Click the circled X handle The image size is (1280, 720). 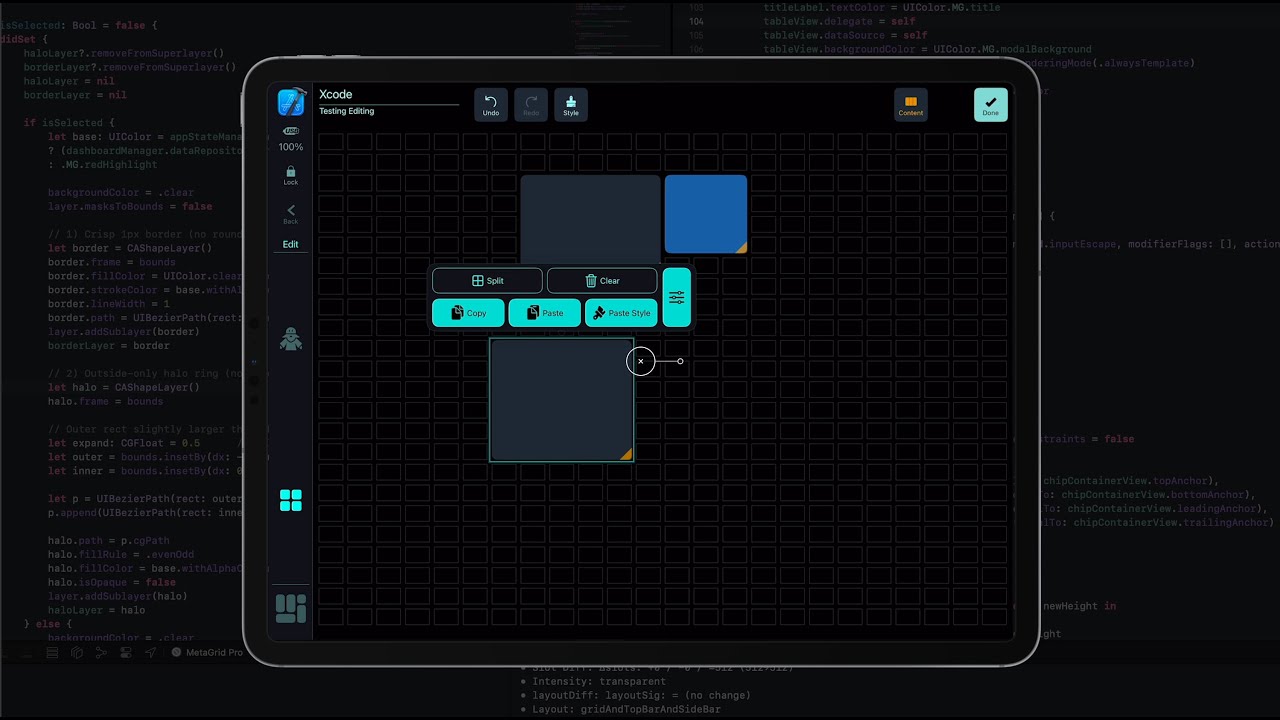pos(641,361)
